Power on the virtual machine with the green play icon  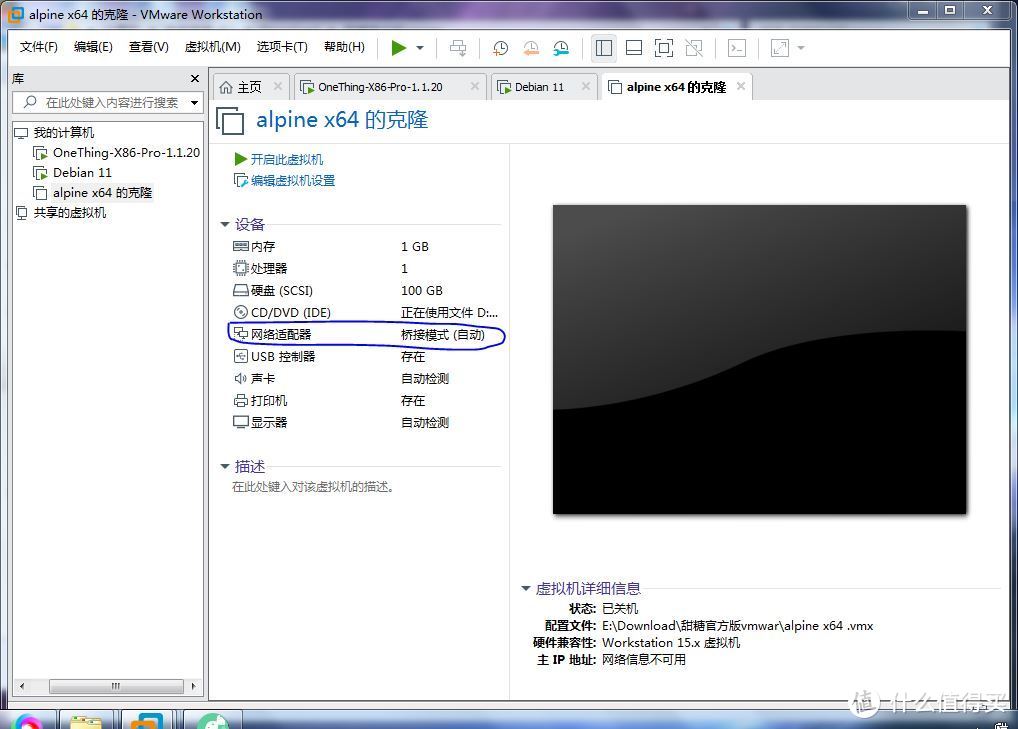(x=398, y=47)
